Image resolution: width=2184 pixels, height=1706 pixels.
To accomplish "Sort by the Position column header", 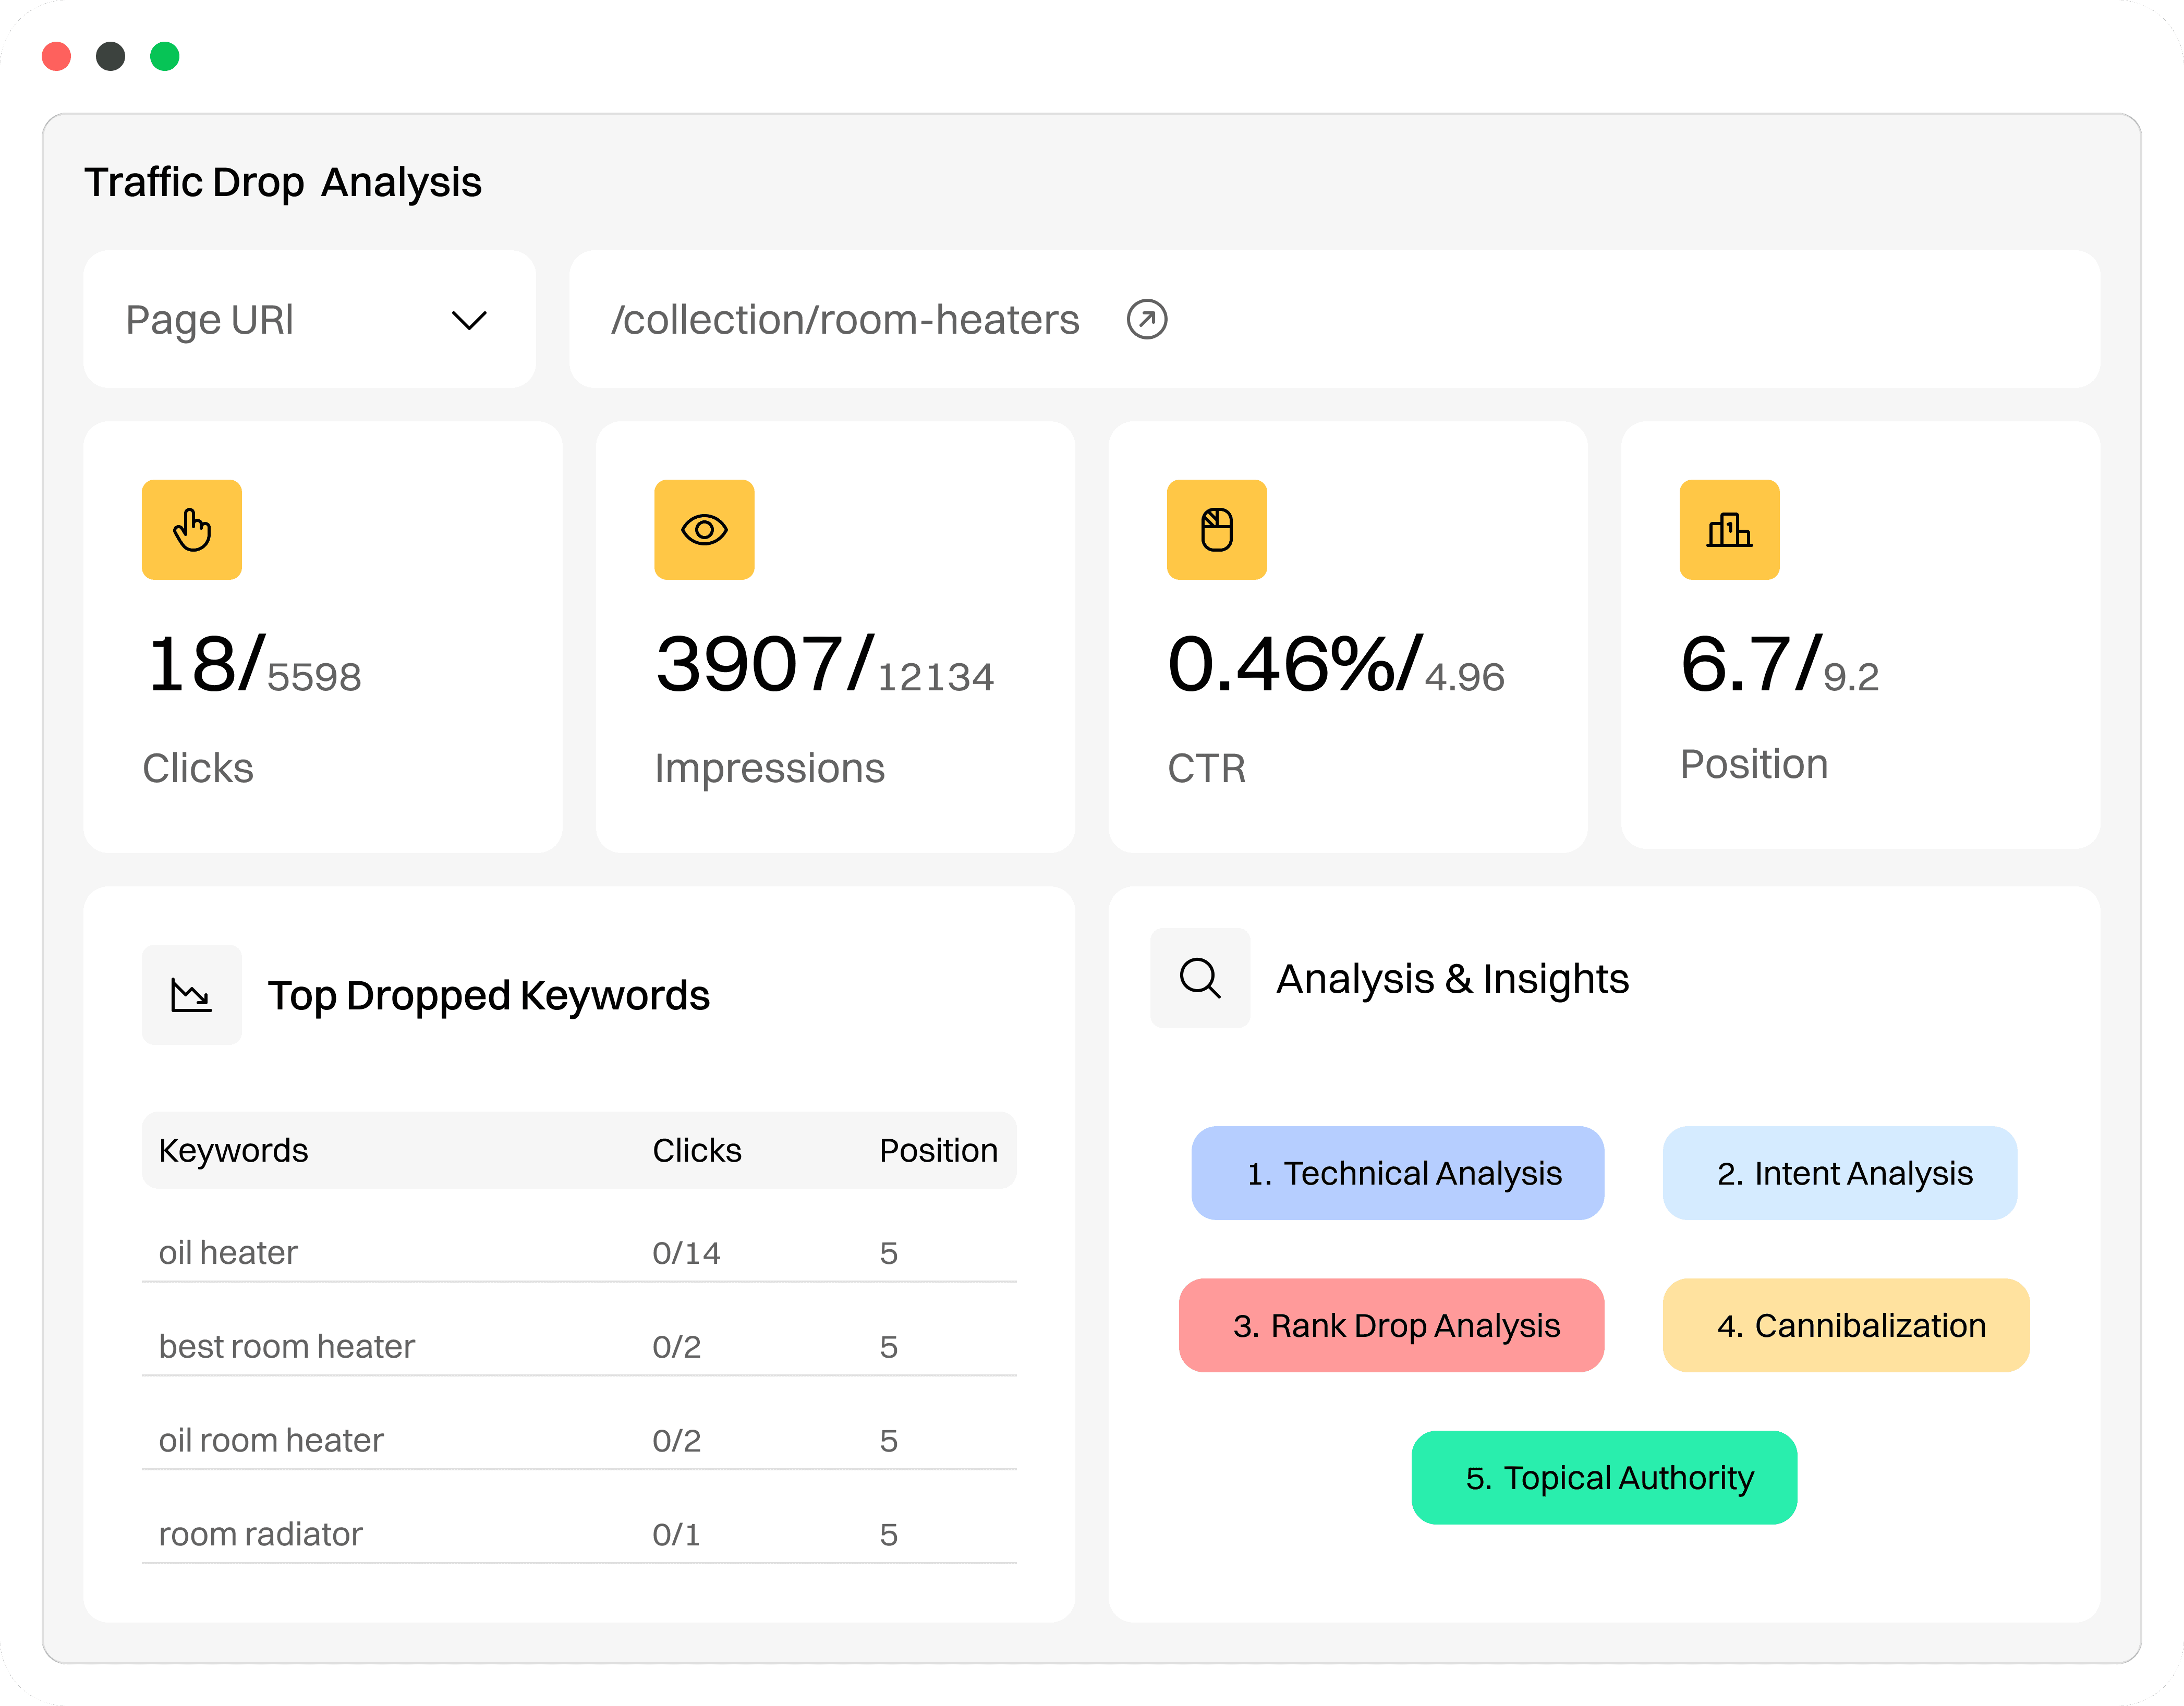I will [x=937, y=1150].
